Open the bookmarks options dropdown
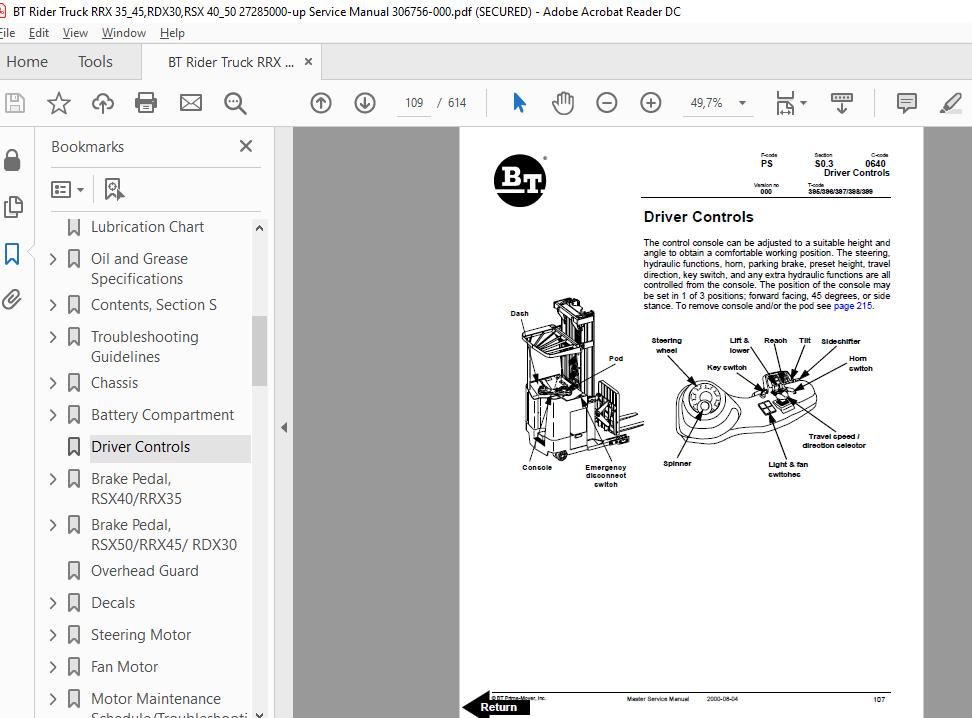 [x=67, y=190]
